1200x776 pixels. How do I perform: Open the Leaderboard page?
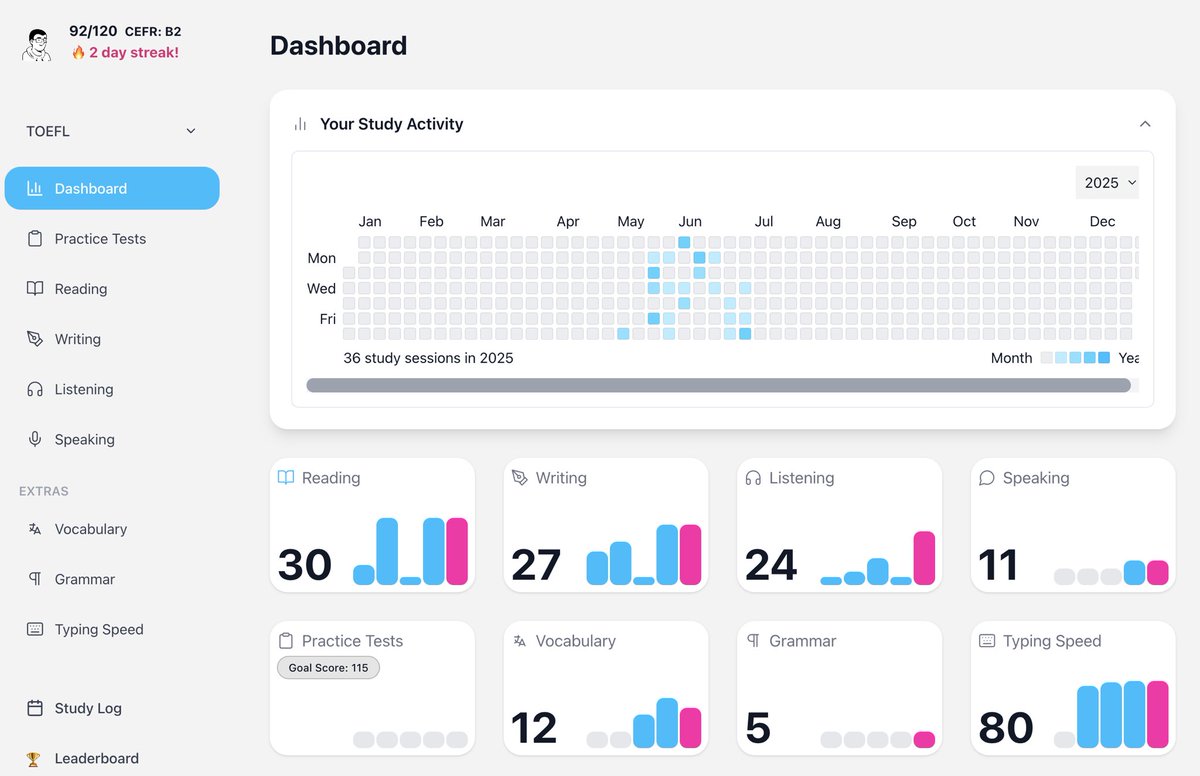click(112, 758)
